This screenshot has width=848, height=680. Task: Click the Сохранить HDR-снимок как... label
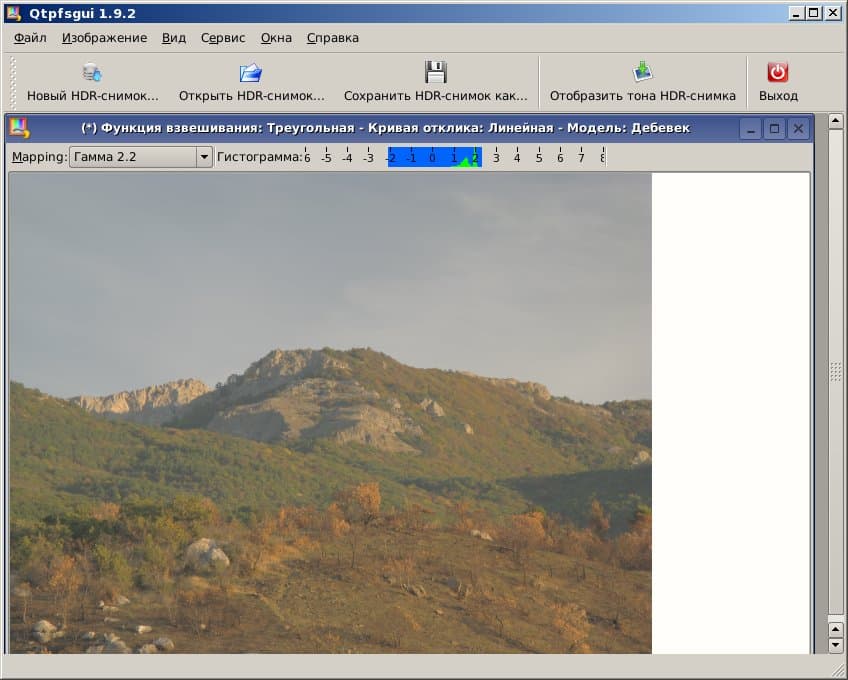(436, 96)
